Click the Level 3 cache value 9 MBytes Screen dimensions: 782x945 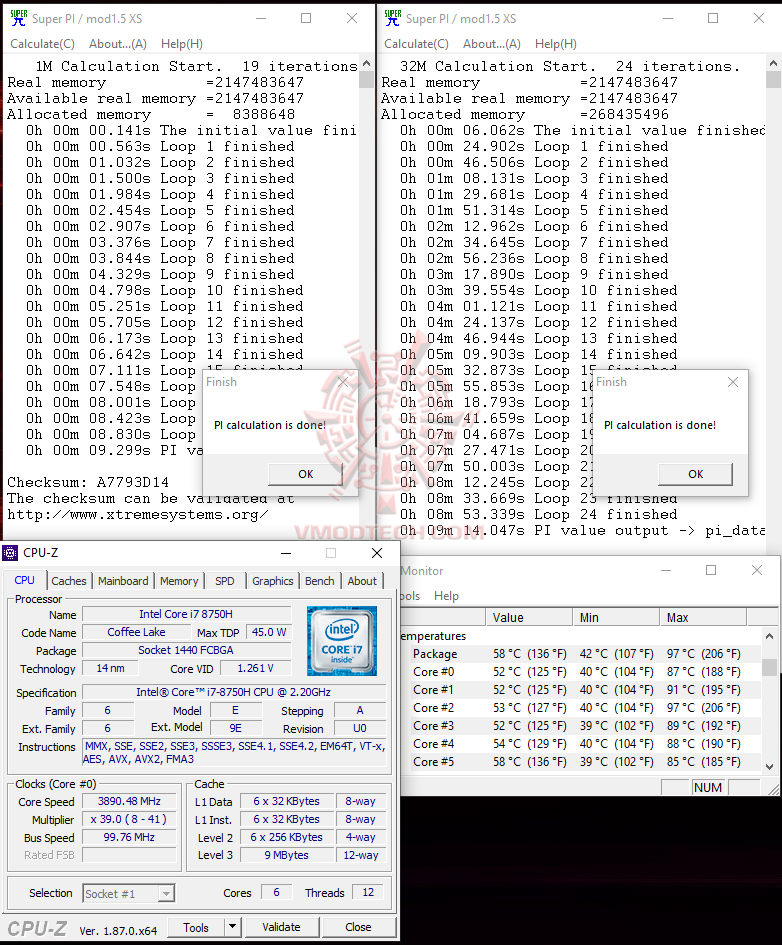click(287, 855)
